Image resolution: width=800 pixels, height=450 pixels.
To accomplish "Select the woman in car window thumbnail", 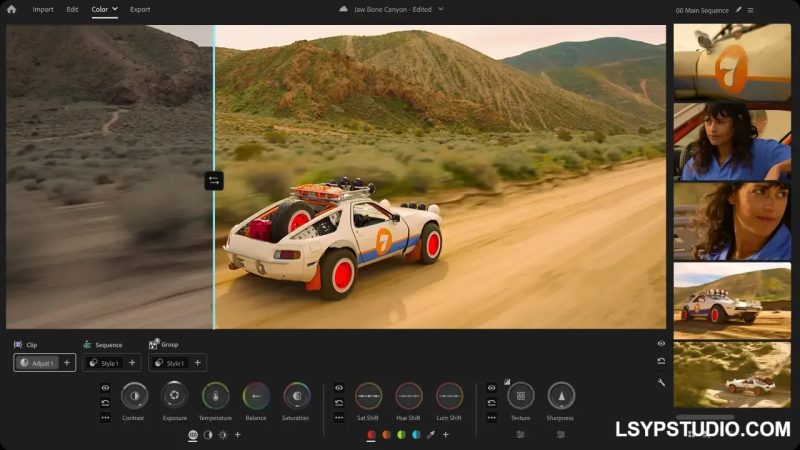I will (732, 141).
